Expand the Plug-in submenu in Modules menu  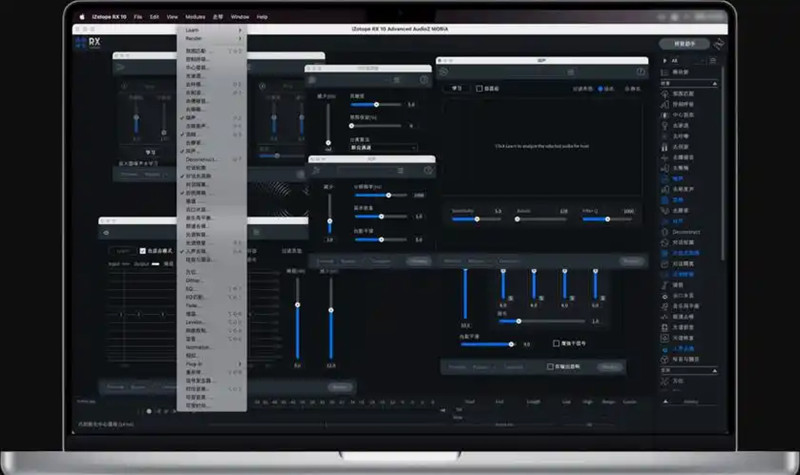(x=212, y=364)
